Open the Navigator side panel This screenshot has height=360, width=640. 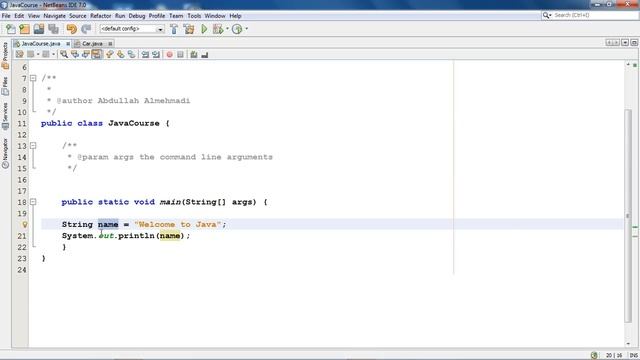[x=5, y=153]
